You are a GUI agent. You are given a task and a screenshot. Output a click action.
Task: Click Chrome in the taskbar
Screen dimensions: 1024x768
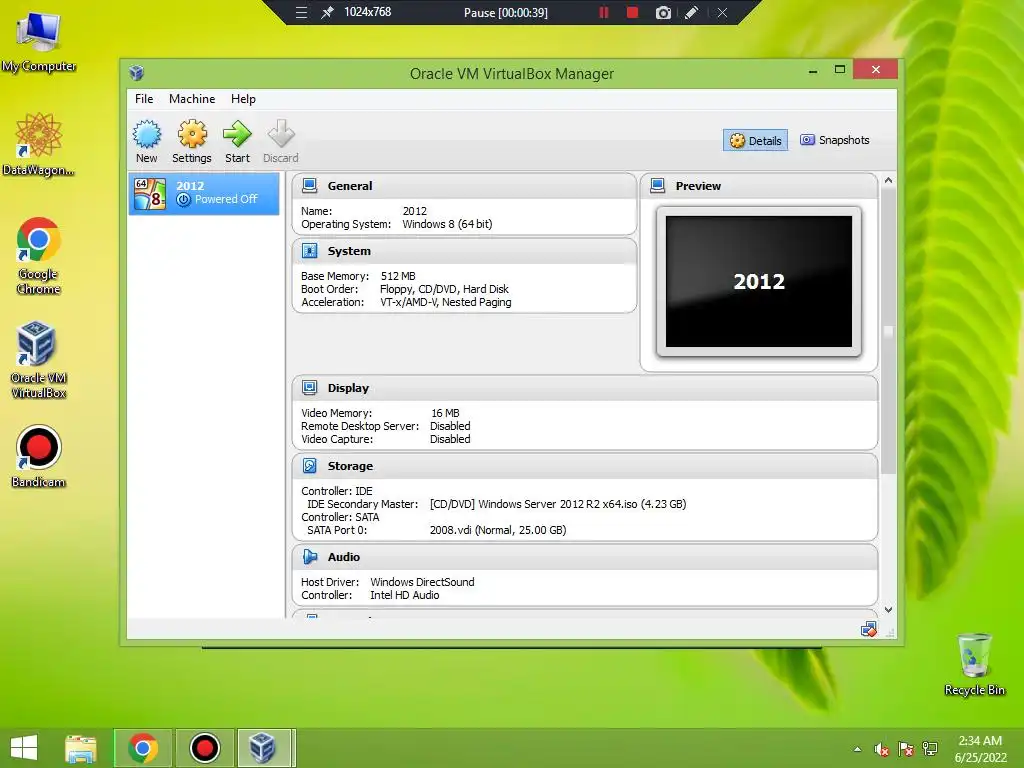(143, 748)
